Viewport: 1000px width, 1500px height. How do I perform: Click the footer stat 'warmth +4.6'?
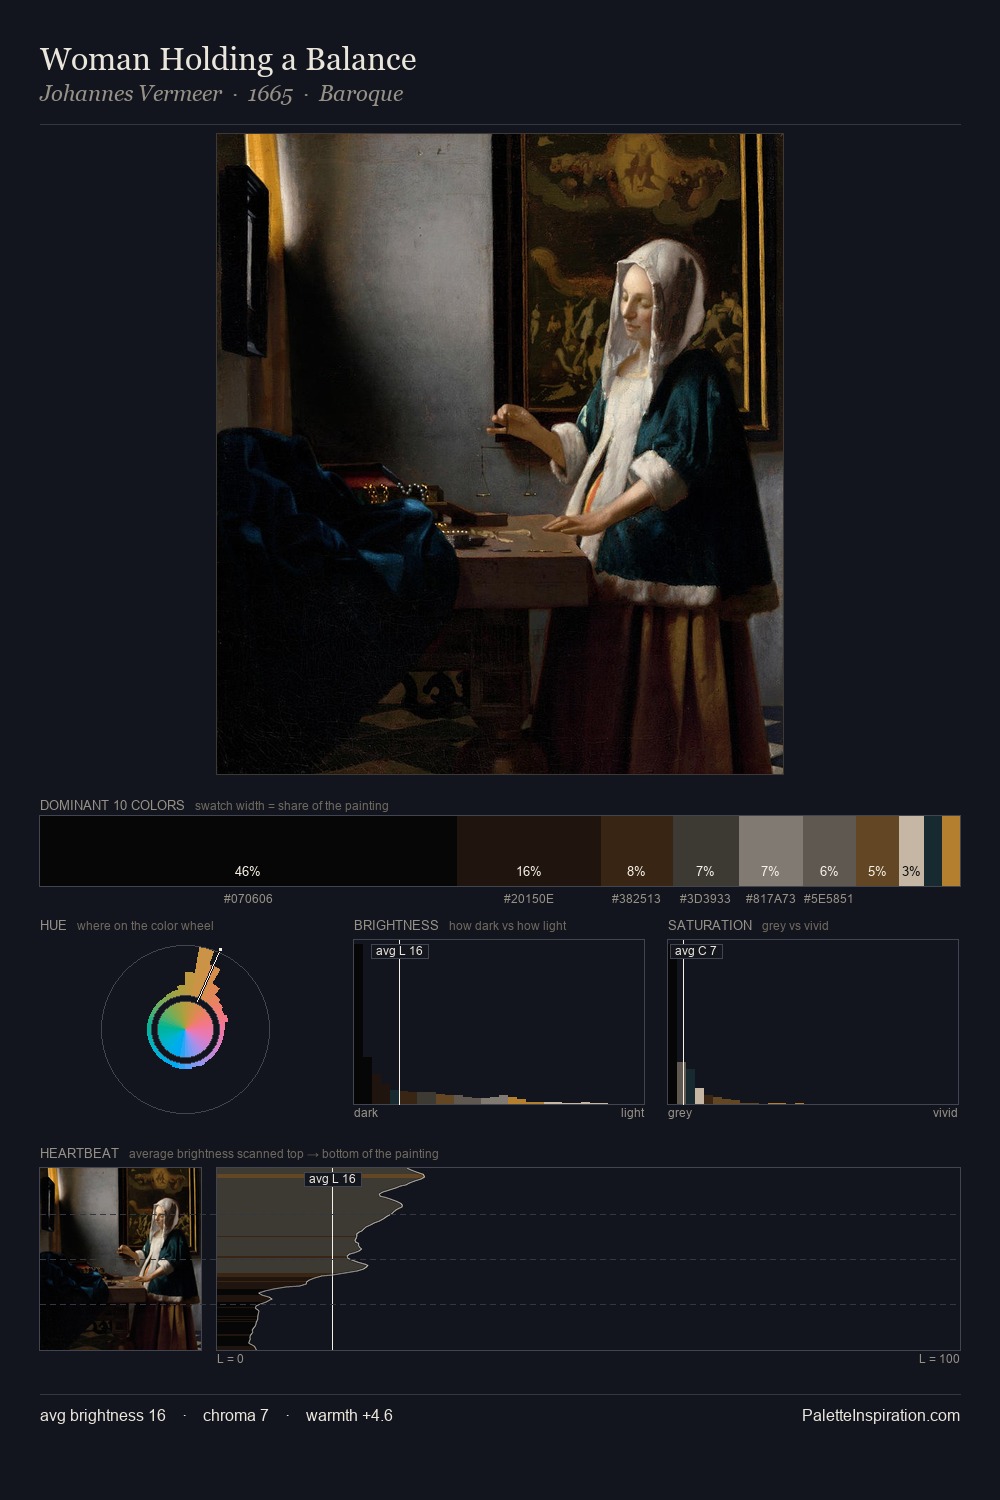coord(349,1416)
